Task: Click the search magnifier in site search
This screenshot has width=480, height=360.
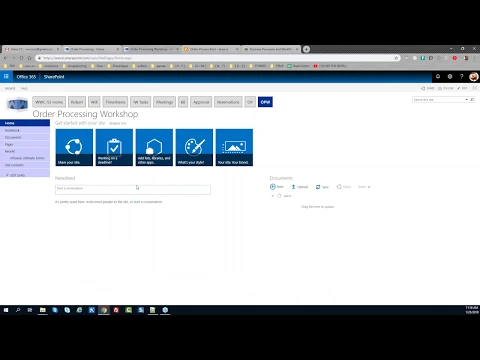Action: (472, 100)
